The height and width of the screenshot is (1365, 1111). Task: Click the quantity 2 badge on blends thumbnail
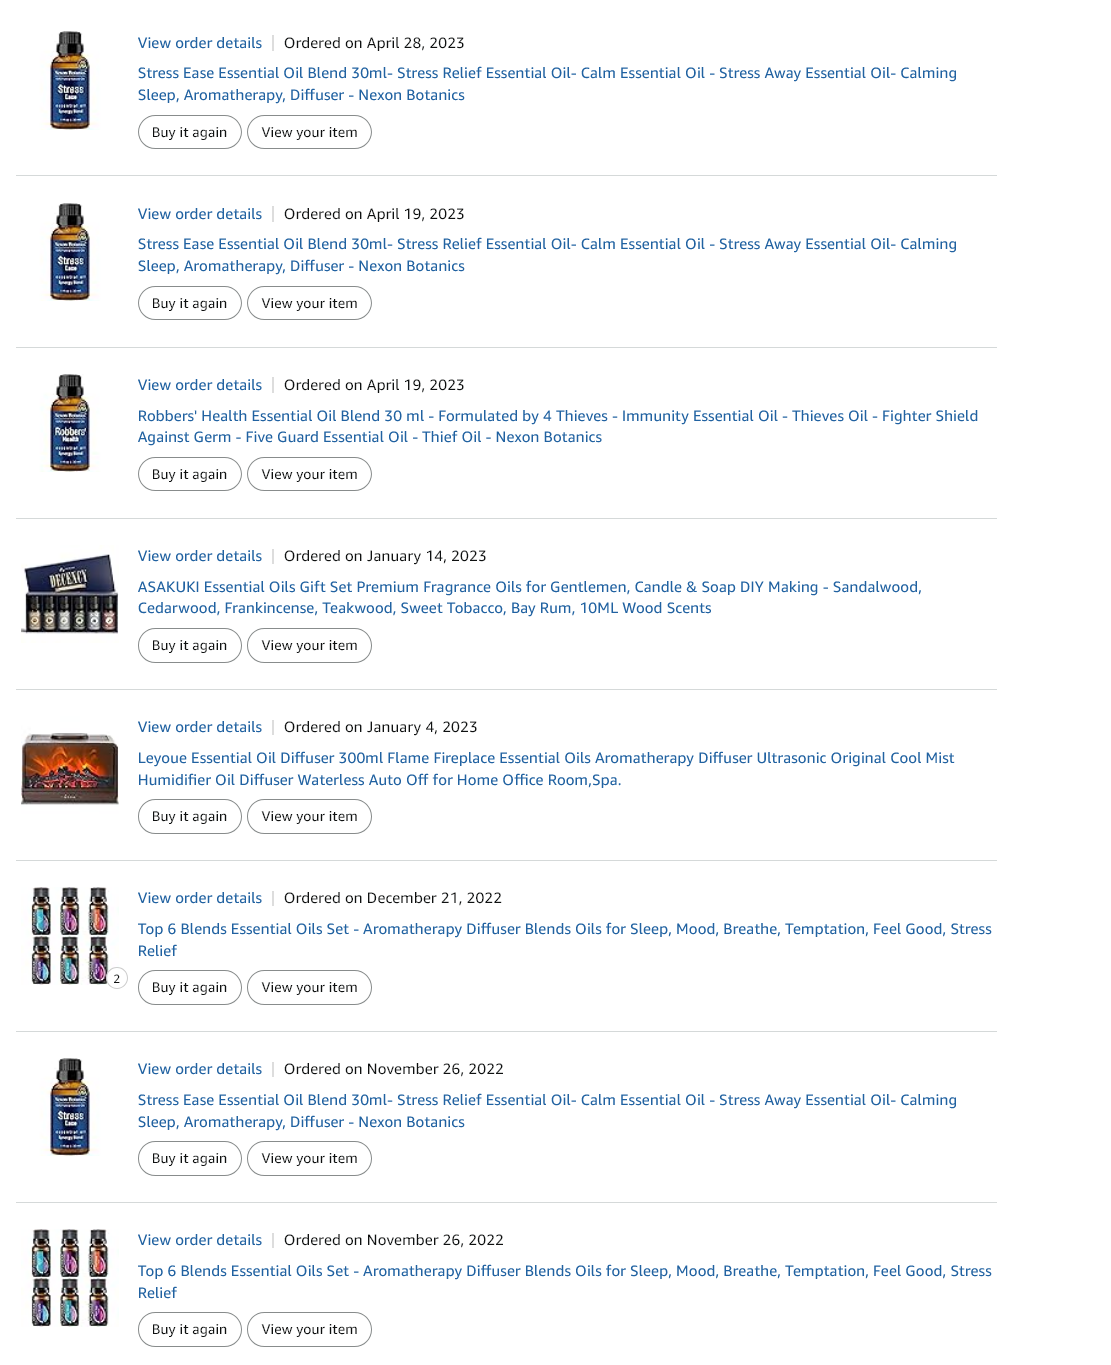[x=117, y=978]
